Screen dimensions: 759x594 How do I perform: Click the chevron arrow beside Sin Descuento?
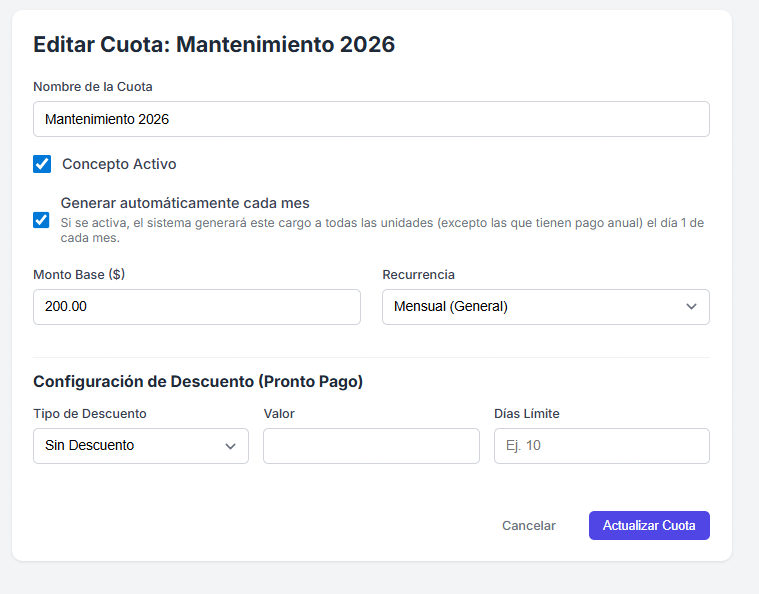coord(230,446)
